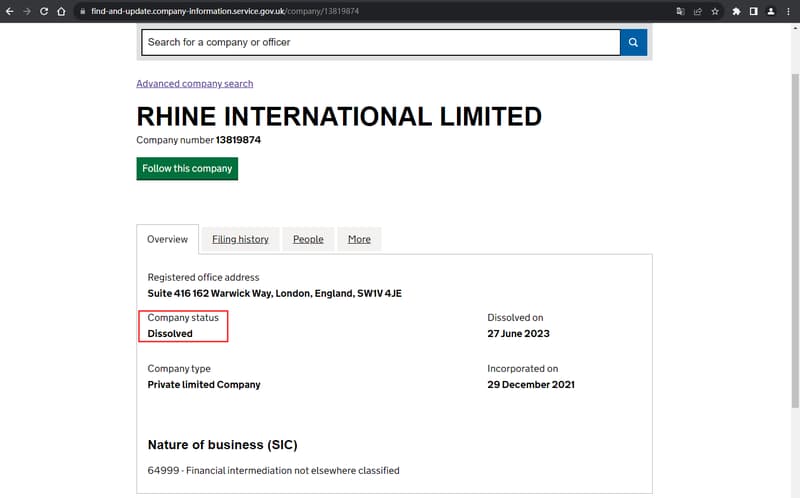Select the Overview tab
The width and height of the screenshot is (800, 498).
[x=167, y=239]
